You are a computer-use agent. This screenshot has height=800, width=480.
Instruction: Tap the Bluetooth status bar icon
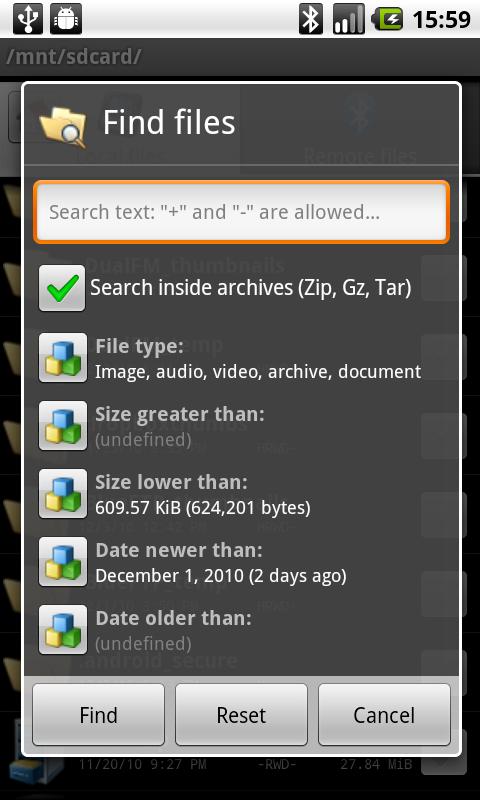click(311, 19)
